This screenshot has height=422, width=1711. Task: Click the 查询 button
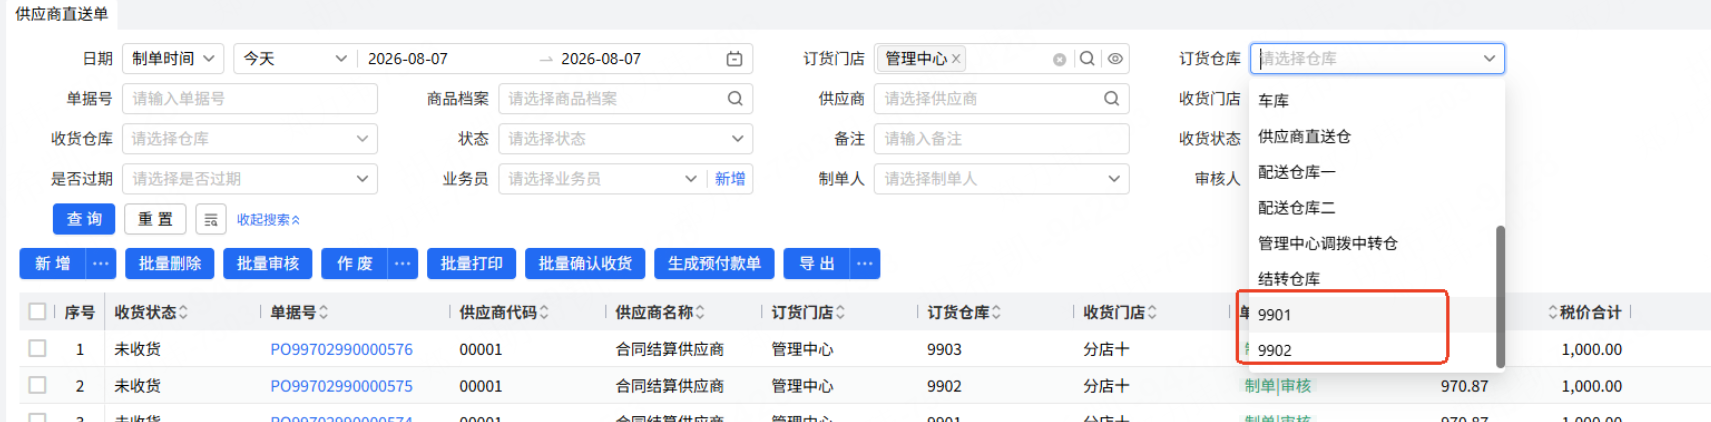click(84, 219)
